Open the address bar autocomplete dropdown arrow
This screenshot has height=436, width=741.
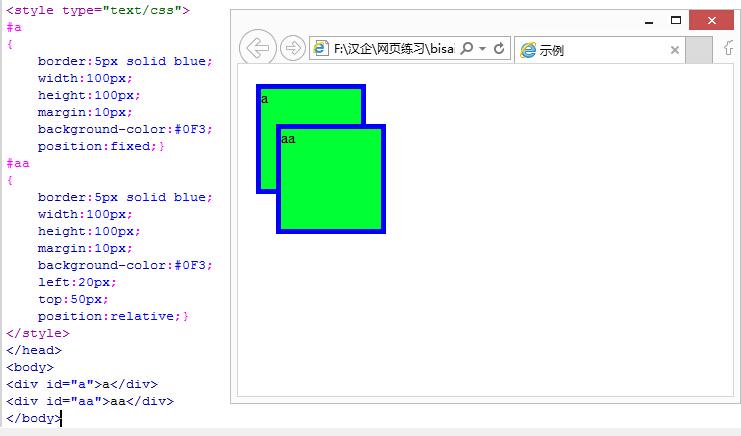coord(482,48)
